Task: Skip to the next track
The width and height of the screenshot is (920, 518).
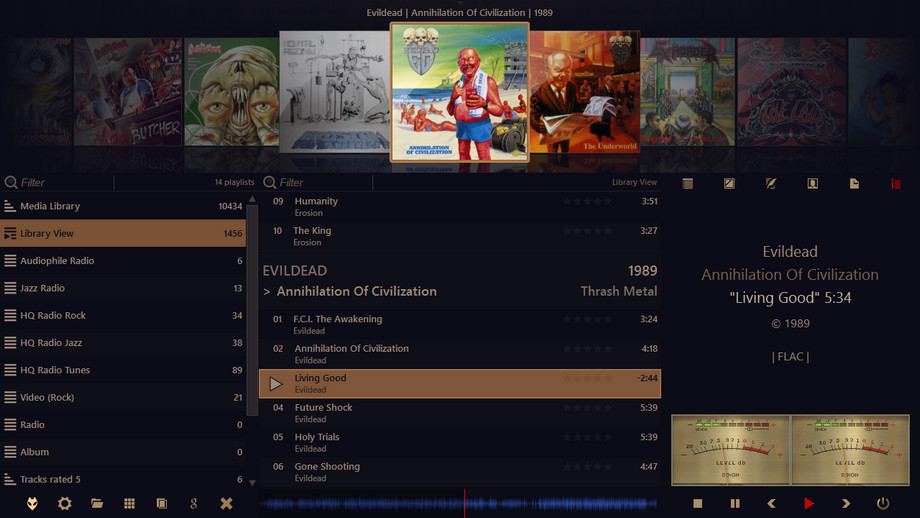Action: 845,503
